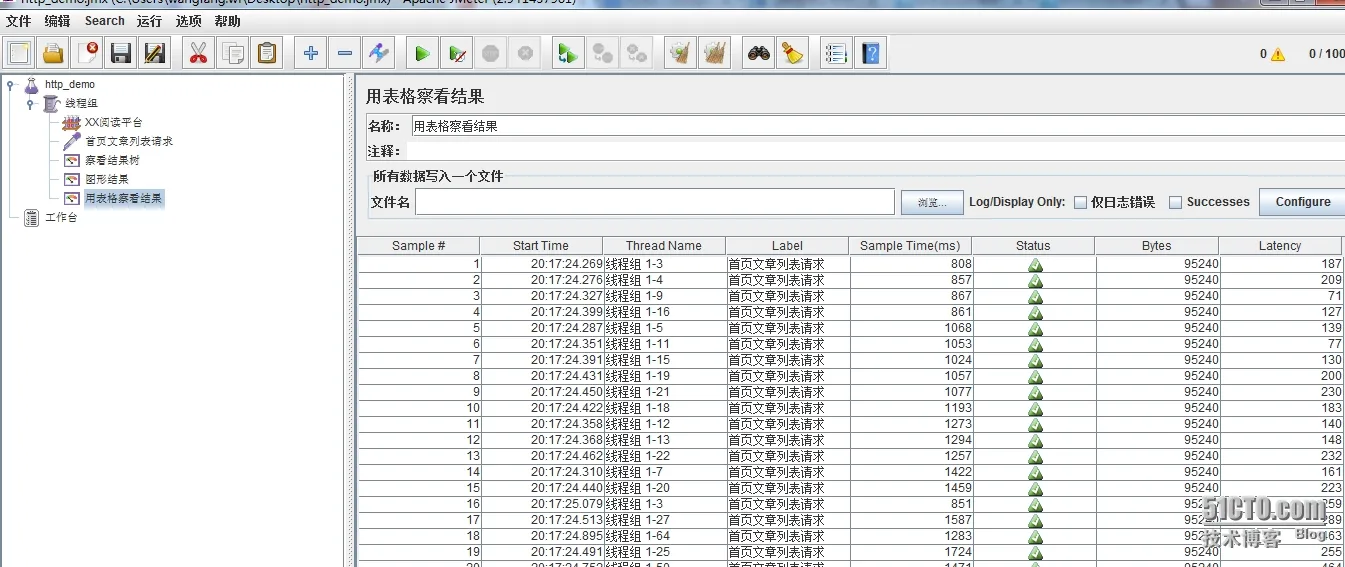
Task: Create a new test plan via toolbar
Action: (x=19, y=53)
